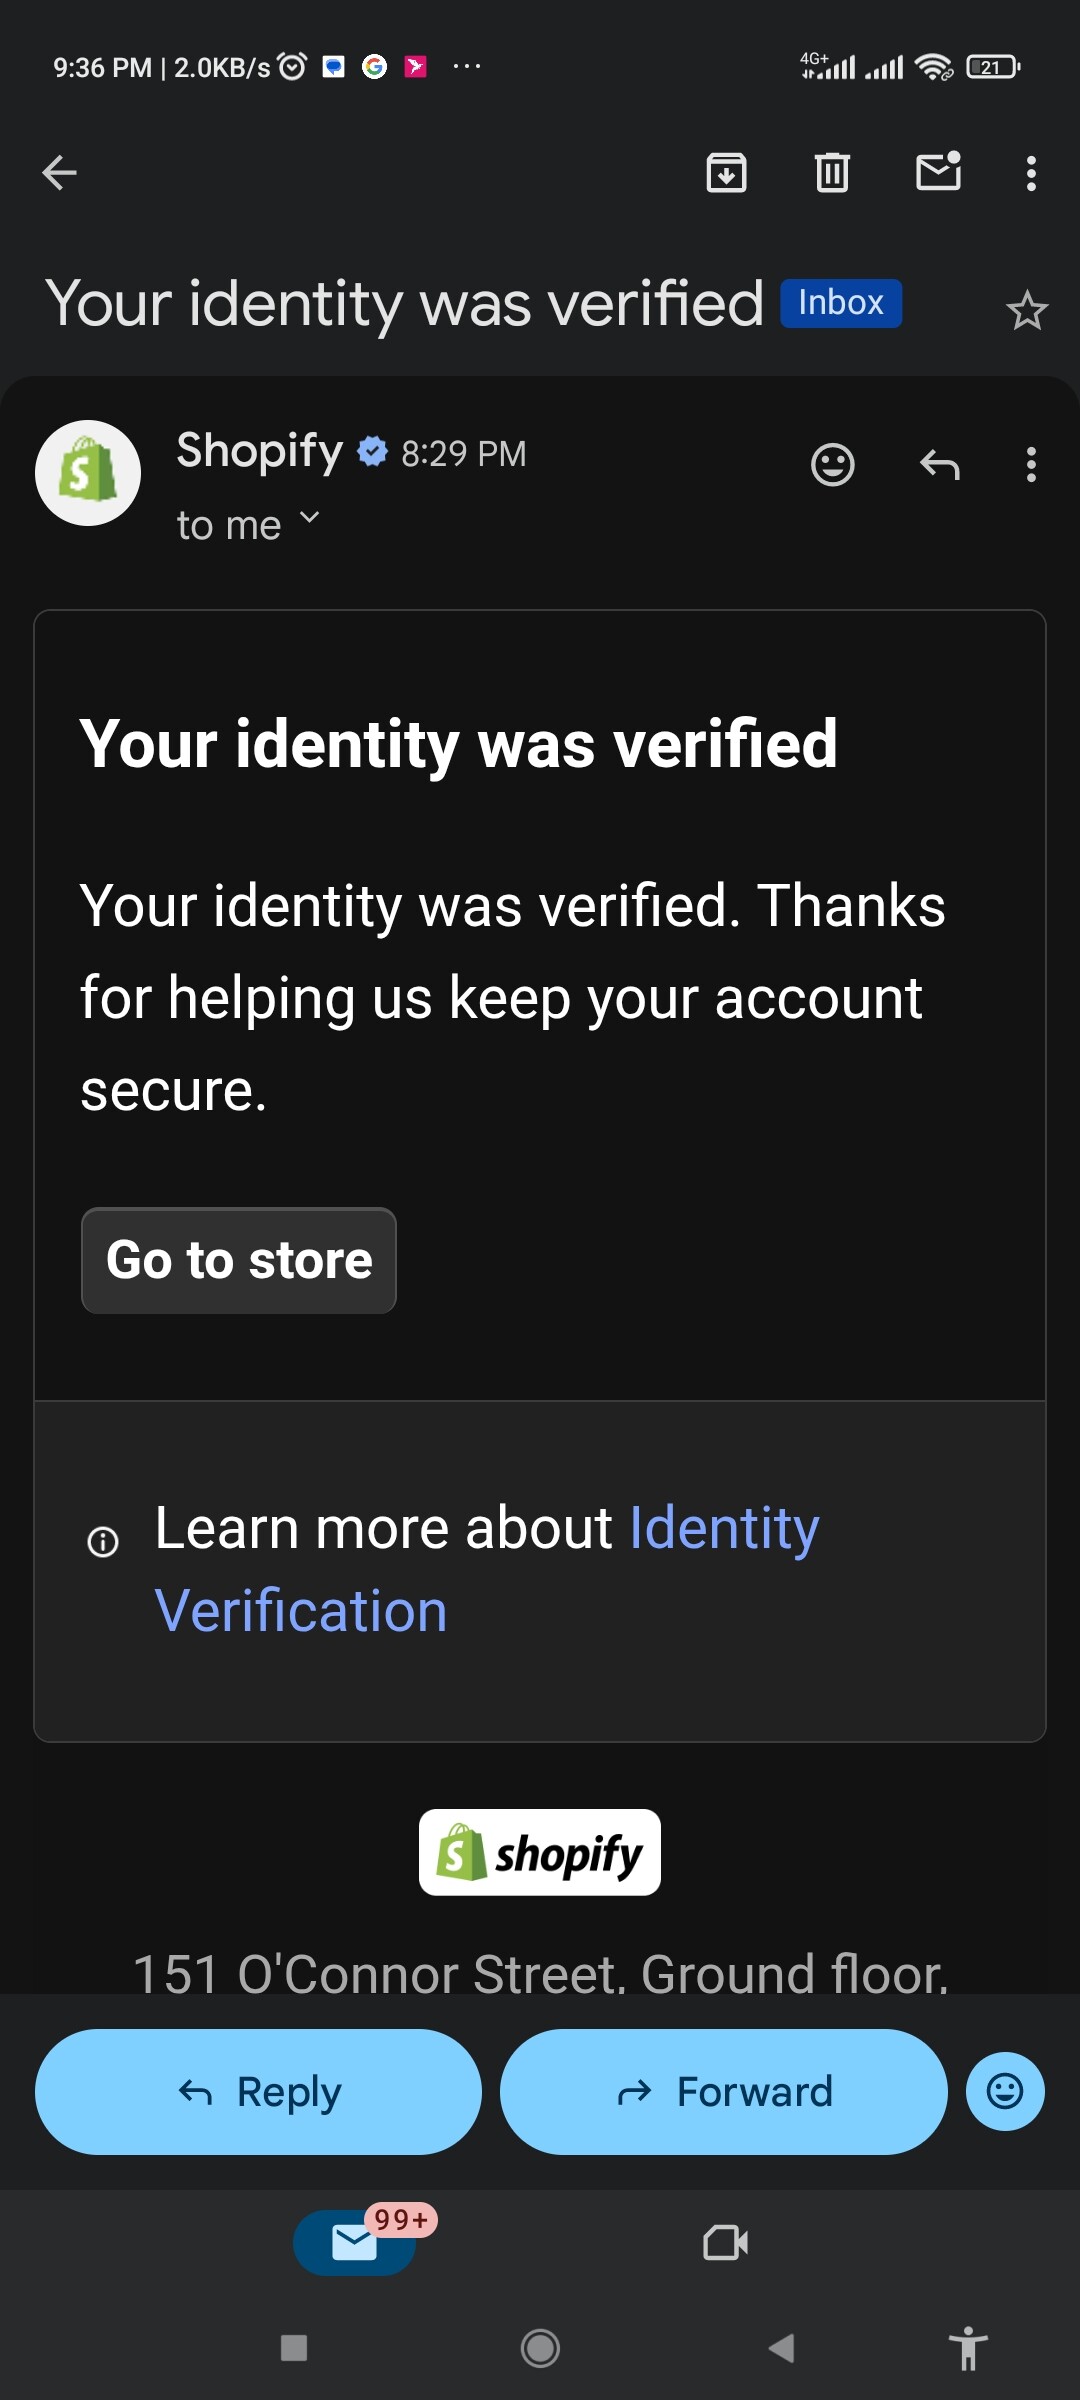Open the message options three-dot menu
Image resolution: width=1080 pixels, height=2400 pixels.
pos(1031,465)
